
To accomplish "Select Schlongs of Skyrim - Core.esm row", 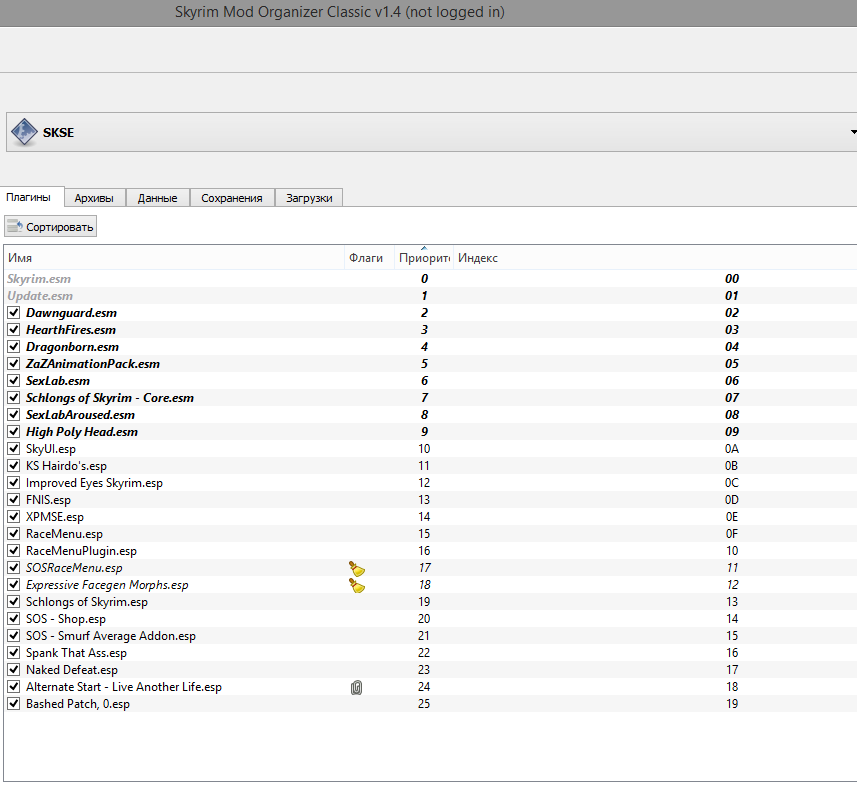I will [430, 398].
